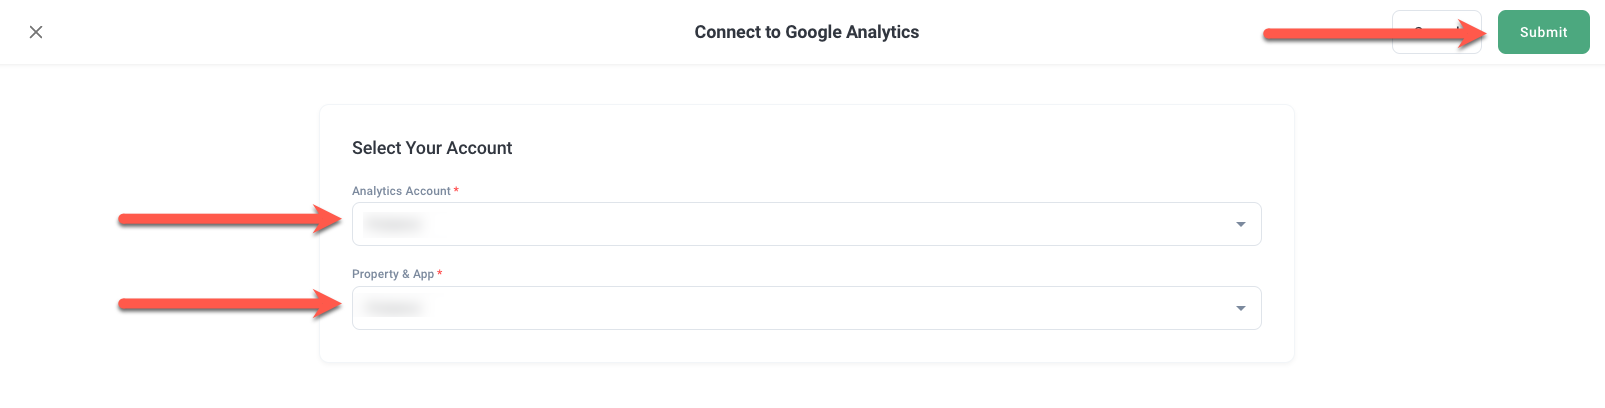Click the "Connect to Google Analytics" title
Image resolution: width=1605 pixels, height=408 pixels.
806,32
